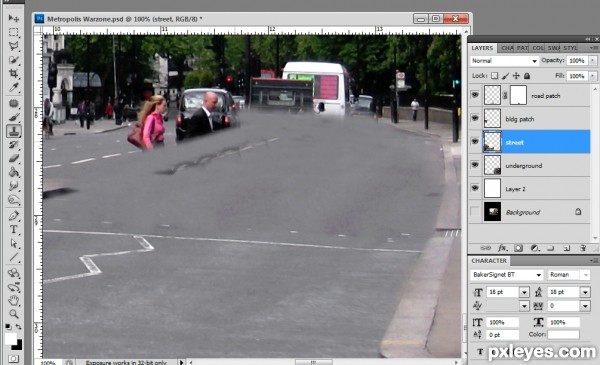
Task: Switch to the STYL styles tab
Action: click(x=570, y=48)
